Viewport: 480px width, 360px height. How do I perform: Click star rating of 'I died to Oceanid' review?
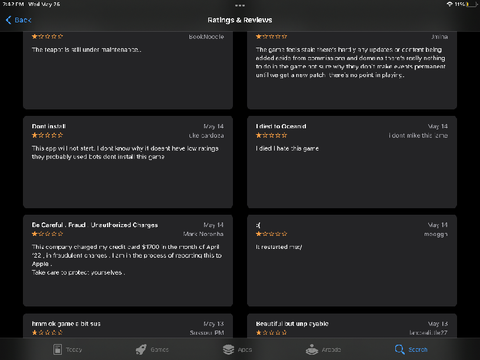coord(271,135)
